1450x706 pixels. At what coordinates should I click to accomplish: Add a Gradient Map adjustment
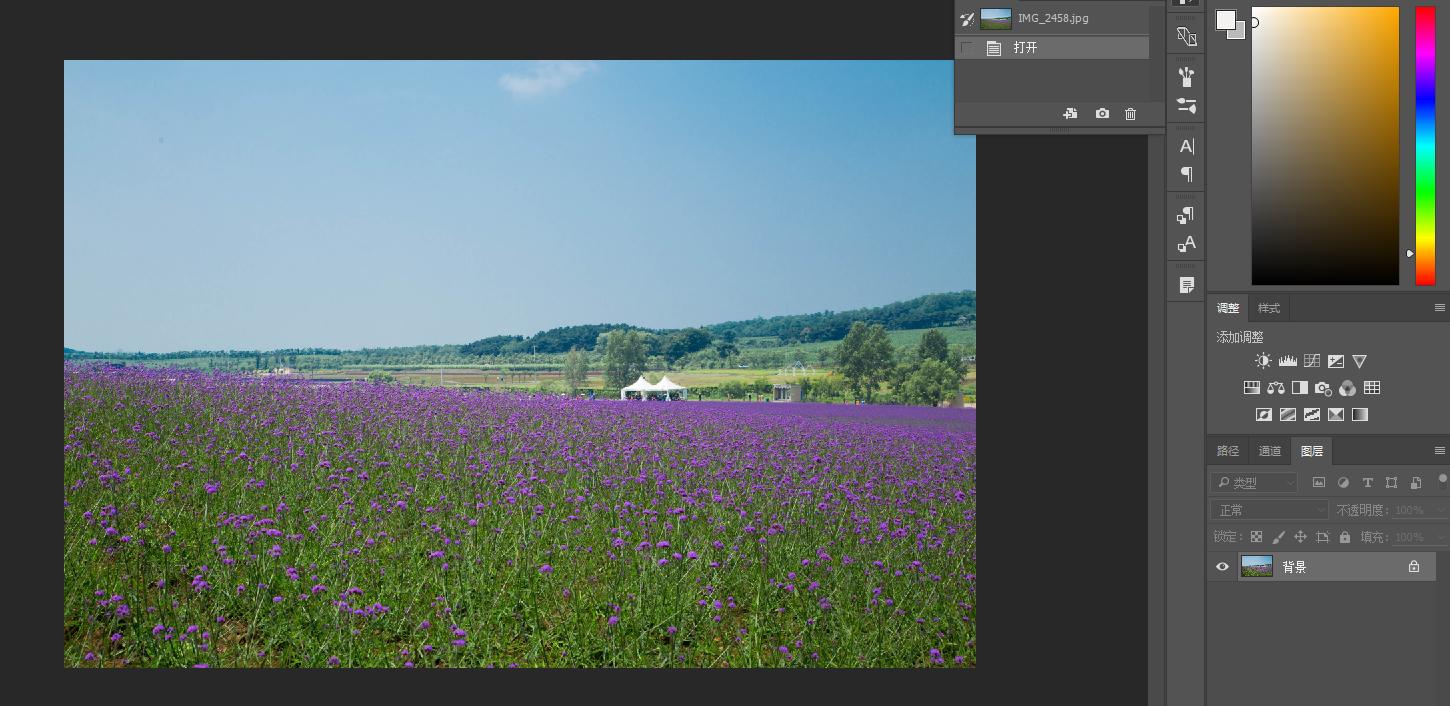[1359, 414]
